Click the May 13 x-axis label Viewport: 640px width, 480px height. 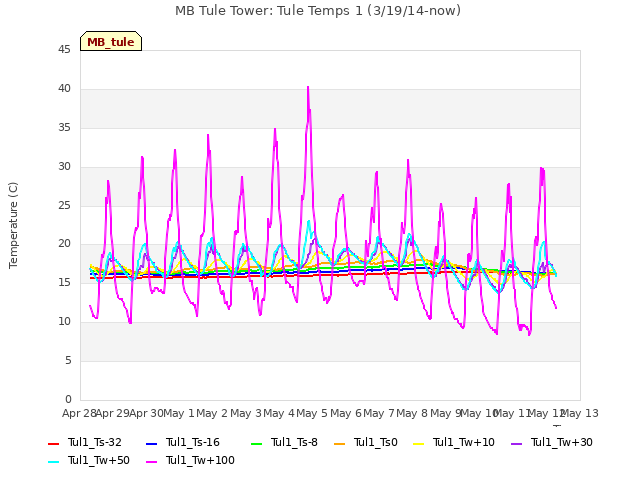tap(580, 413)
